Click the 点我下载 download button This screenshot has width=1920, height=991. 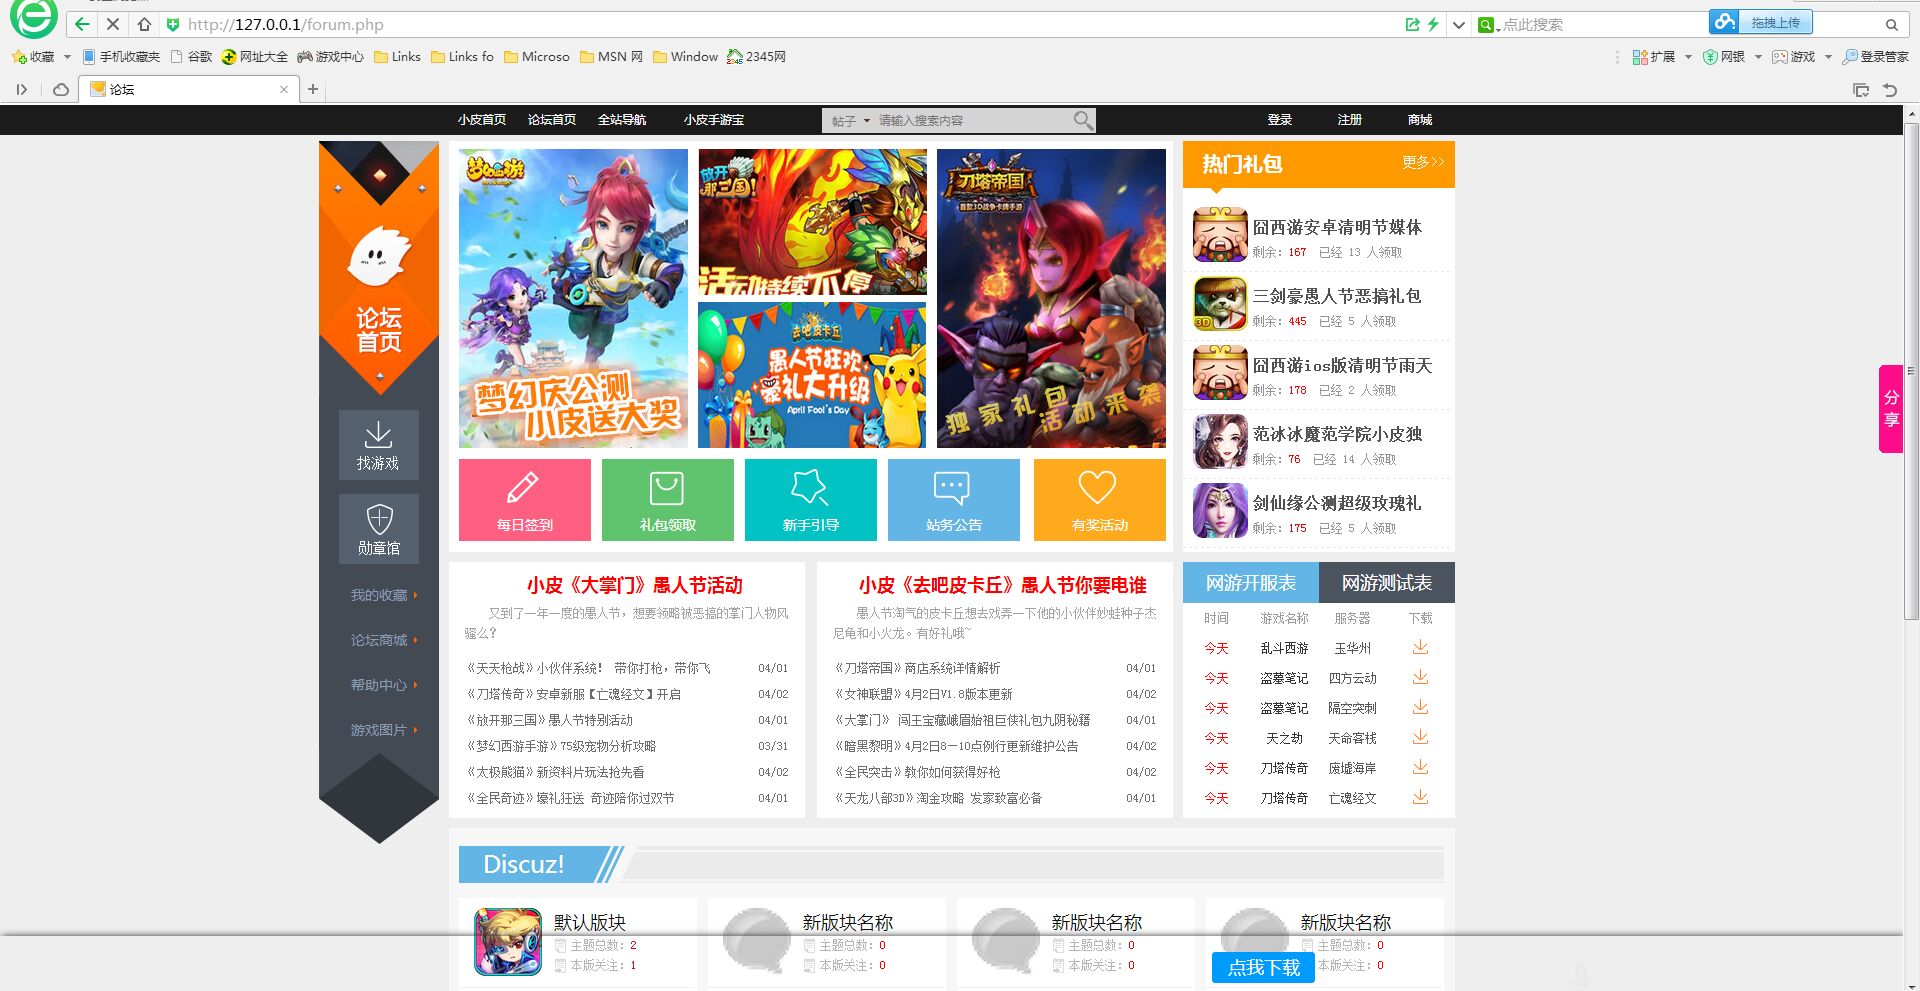point(1264,967)
